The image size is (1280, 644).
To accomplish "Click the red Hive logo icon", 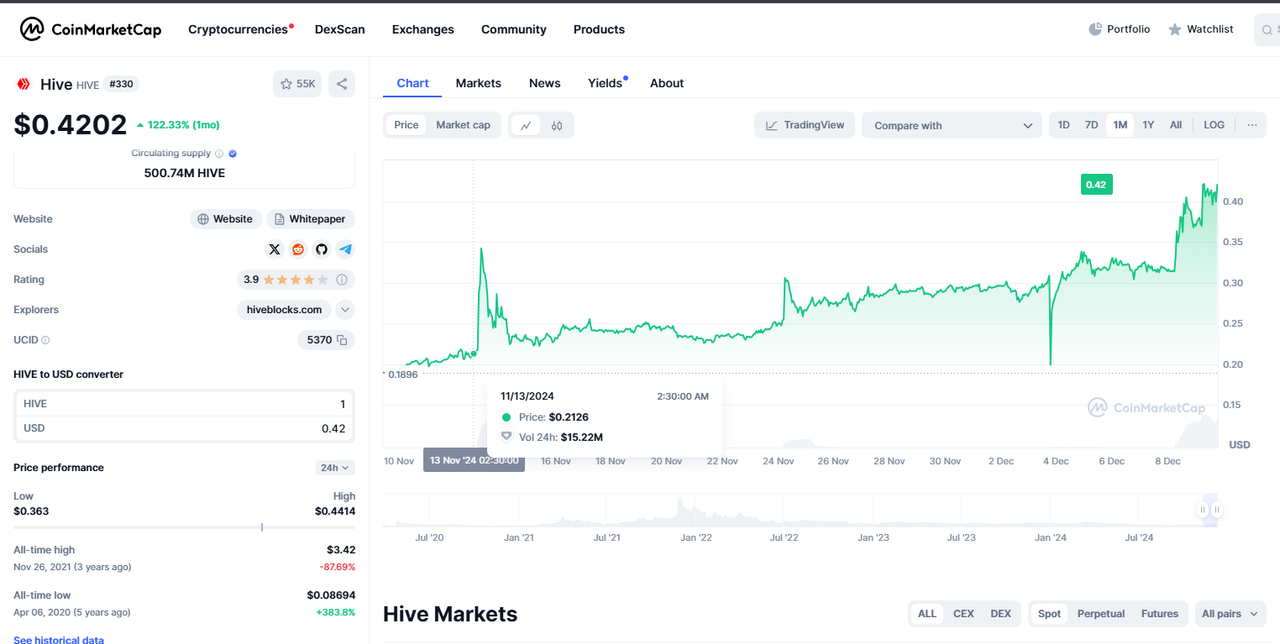I will coord(23,84).
